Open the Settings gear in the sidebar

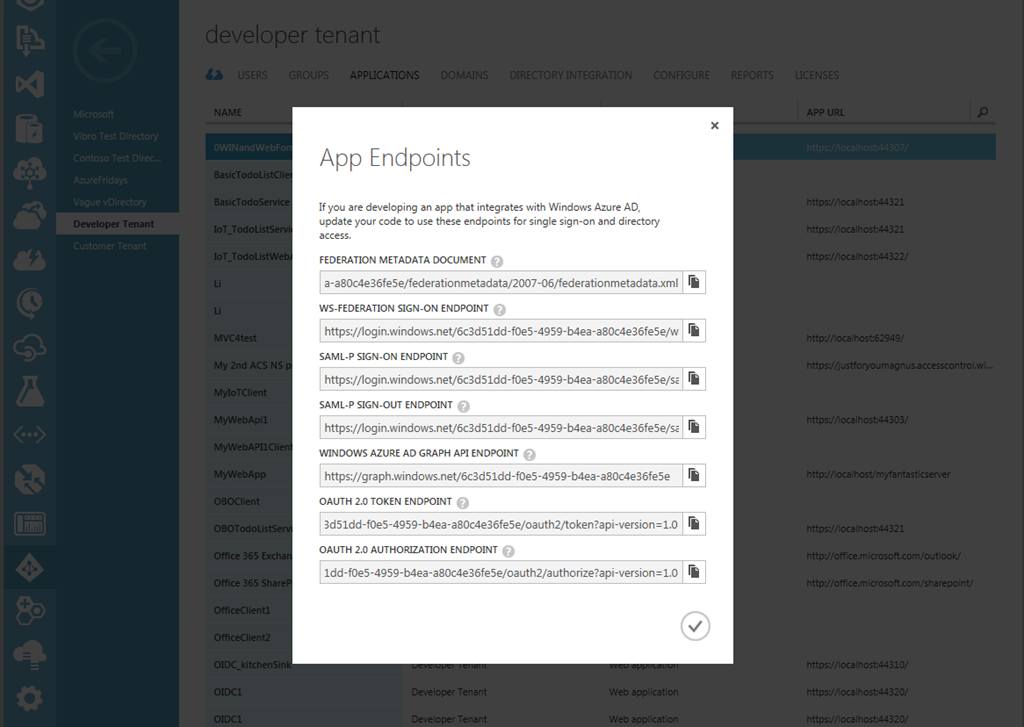tap(29, 698)
